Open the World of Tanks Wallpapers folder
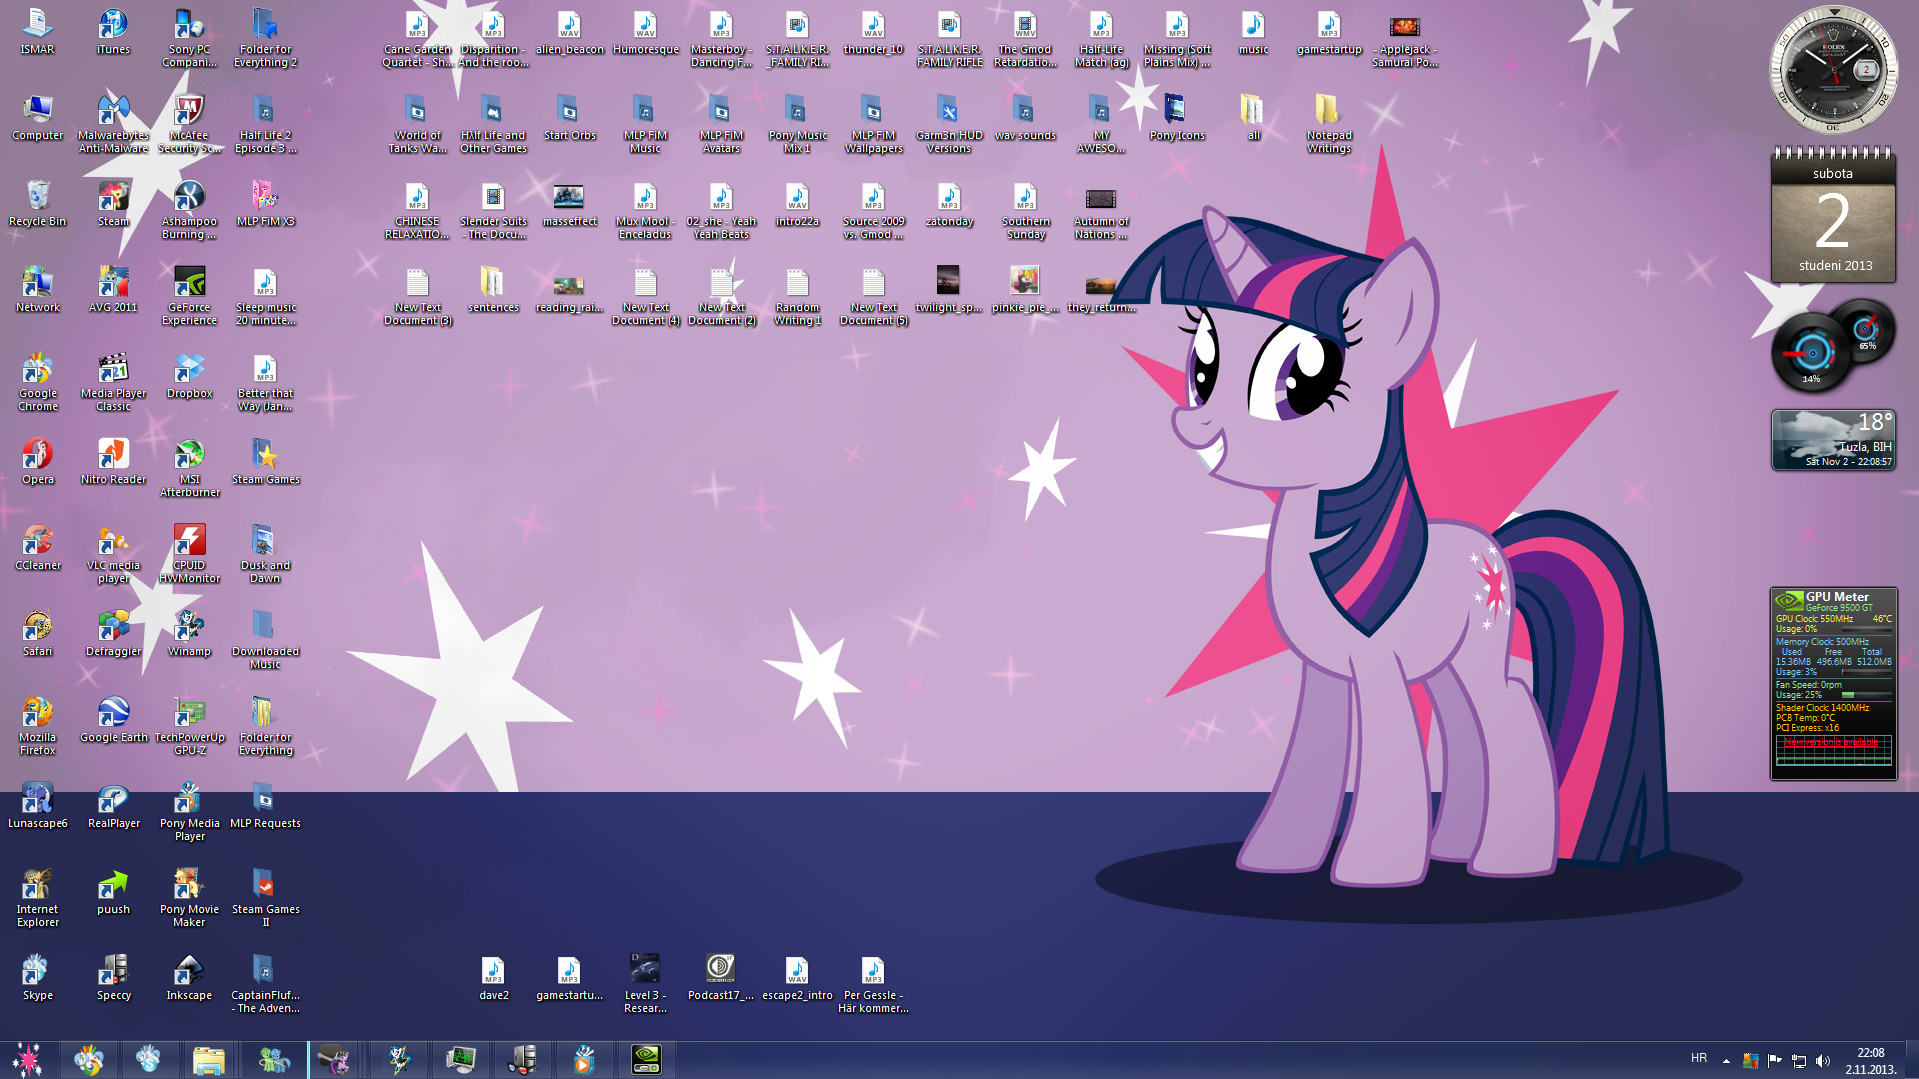The height and width of the screenshot is (1079, 1919). [x=417, y=124]
